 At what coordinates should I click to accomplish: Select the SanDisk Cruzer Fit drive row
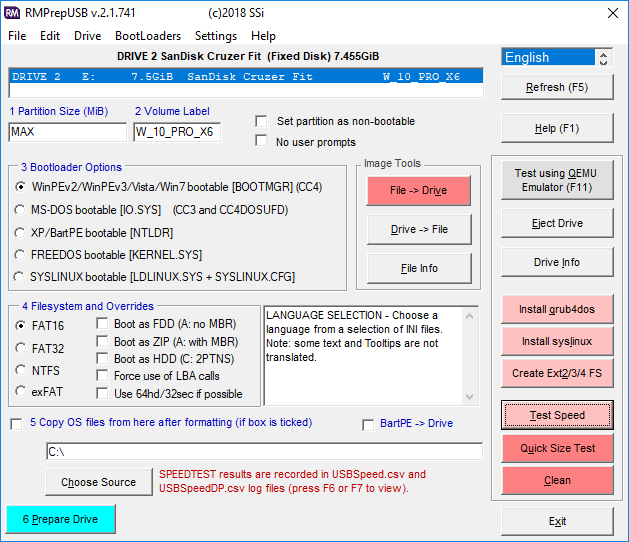[245, 77]
